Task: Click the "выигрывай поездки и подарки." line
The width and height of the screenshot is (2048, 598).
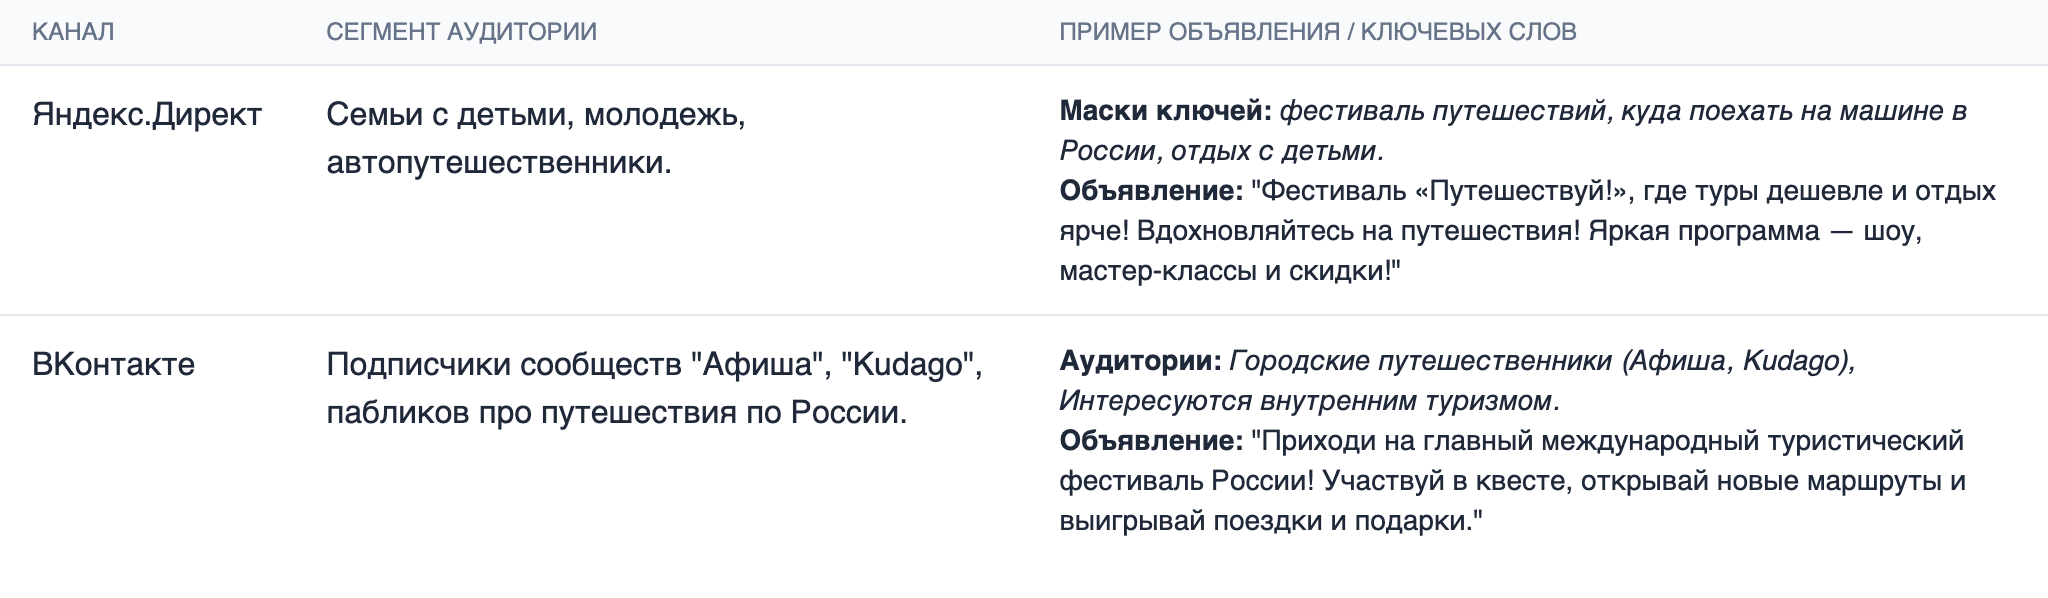Action: pos(1270,520)
